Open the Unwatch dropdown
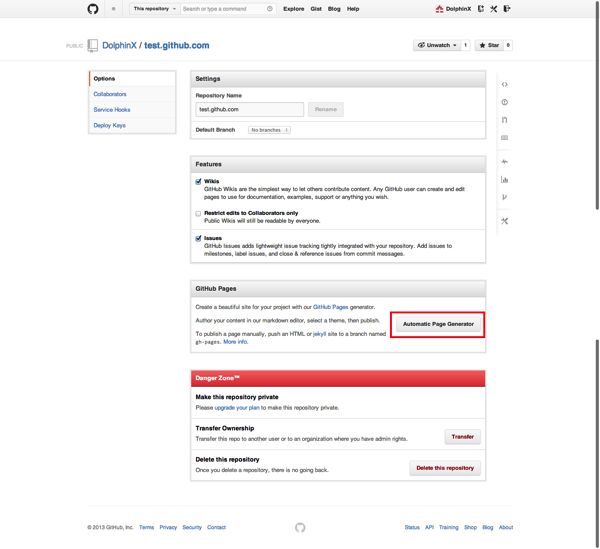 tap(437, 45)
